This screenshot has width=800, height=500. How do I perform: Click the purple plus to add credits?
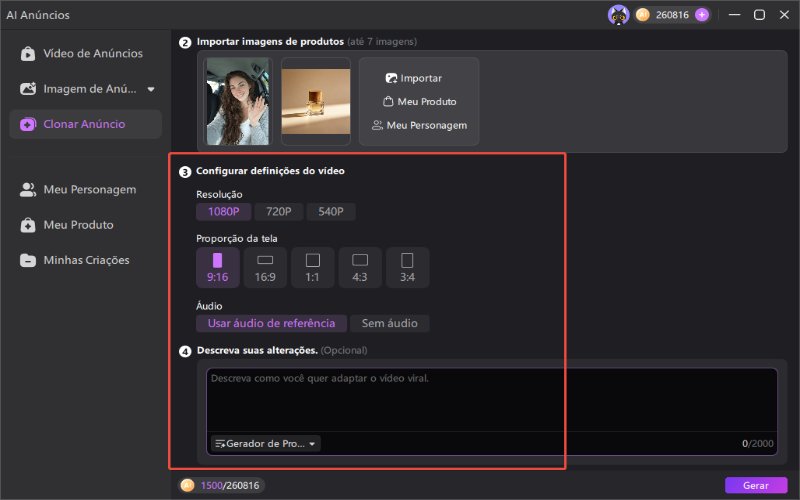point(702,15)
